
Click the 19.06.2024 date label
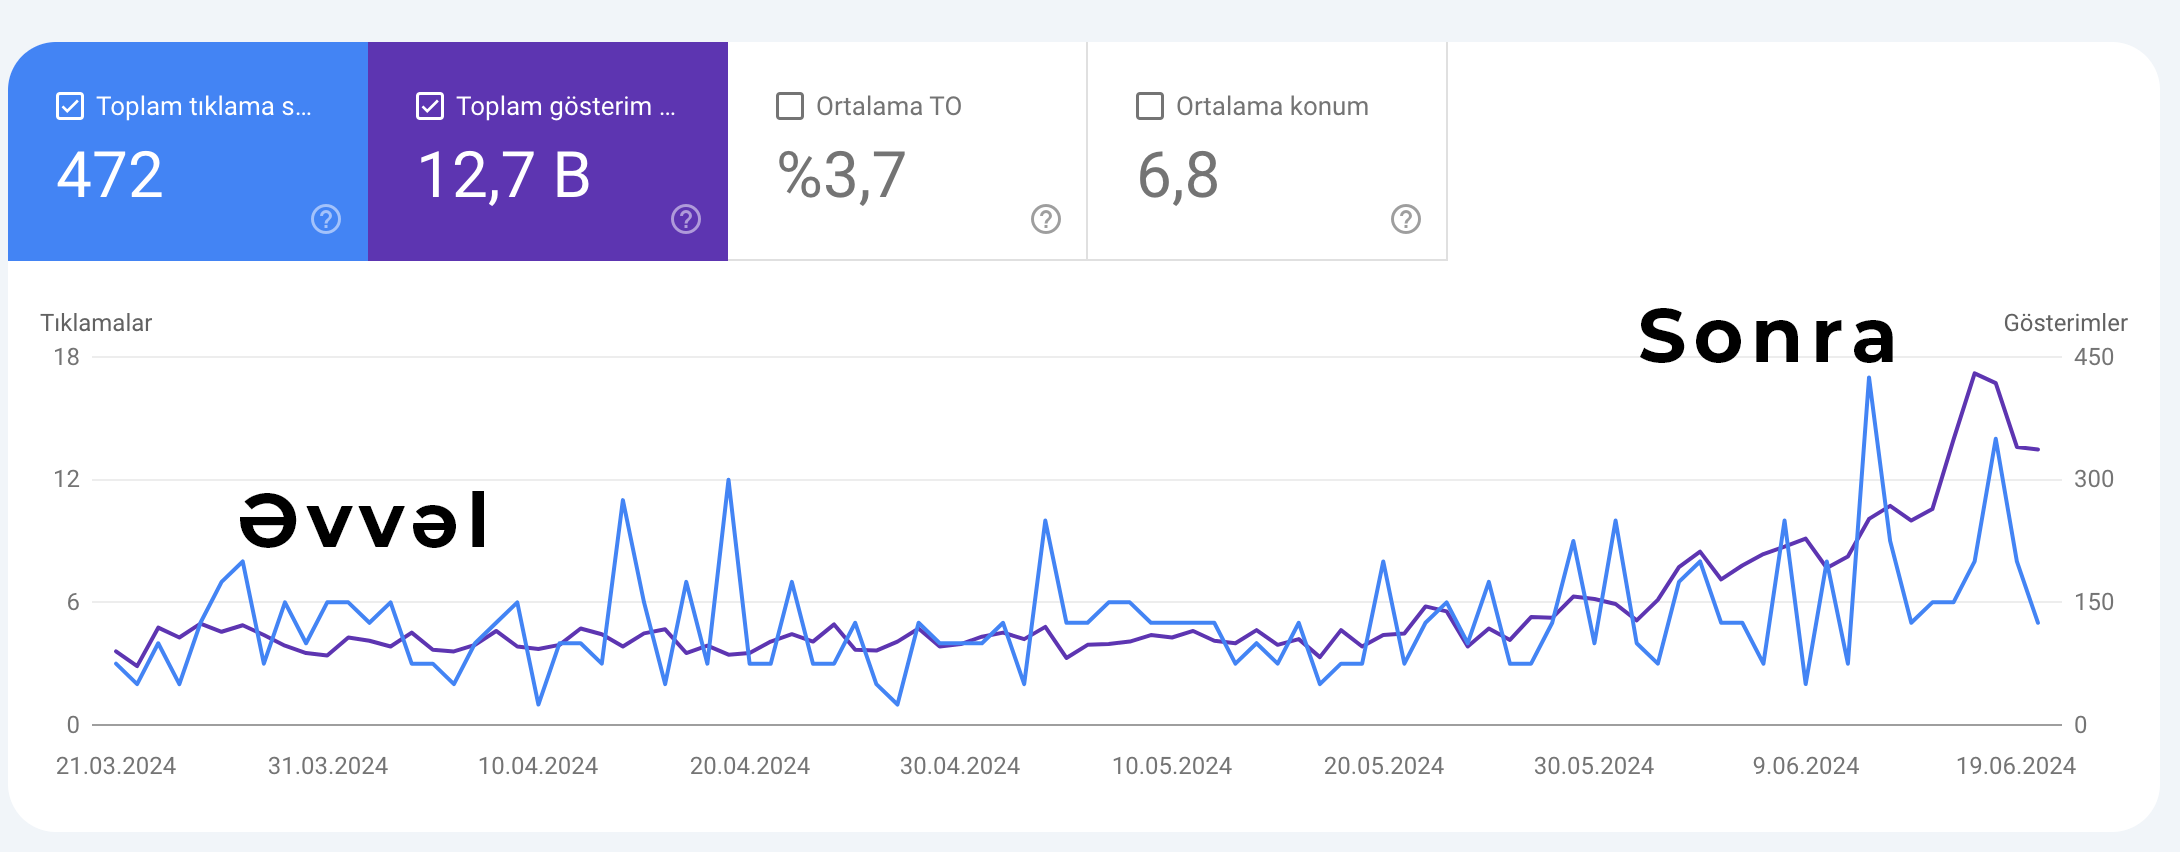pos(2016,766)
